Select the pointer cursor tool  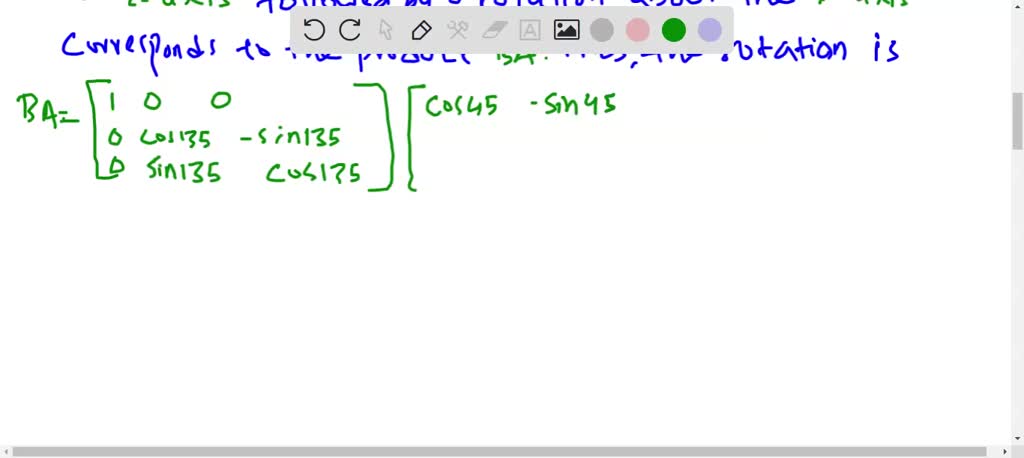(386, 30)
